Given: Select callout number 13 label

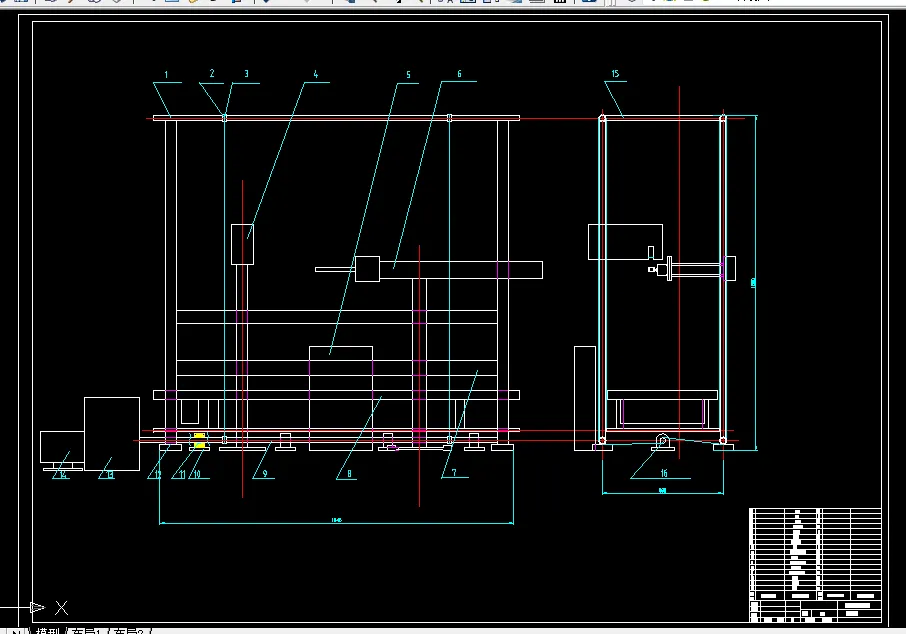Looking at the screenshot, I should pos(110,475).
